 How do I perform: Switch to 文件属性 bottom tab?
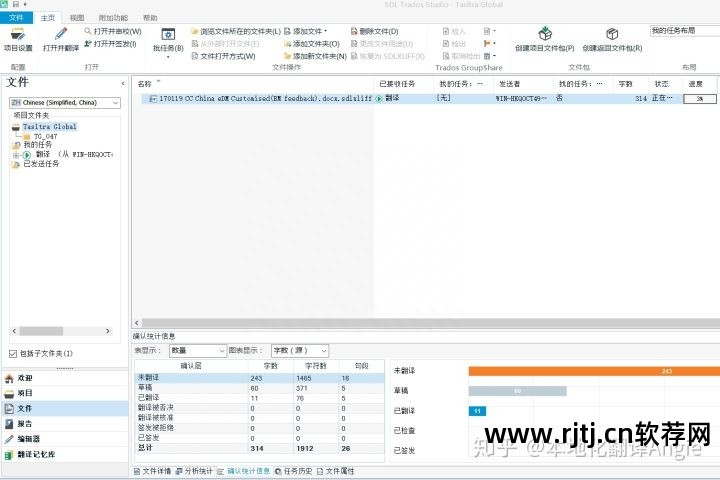[x=335, y=471]
